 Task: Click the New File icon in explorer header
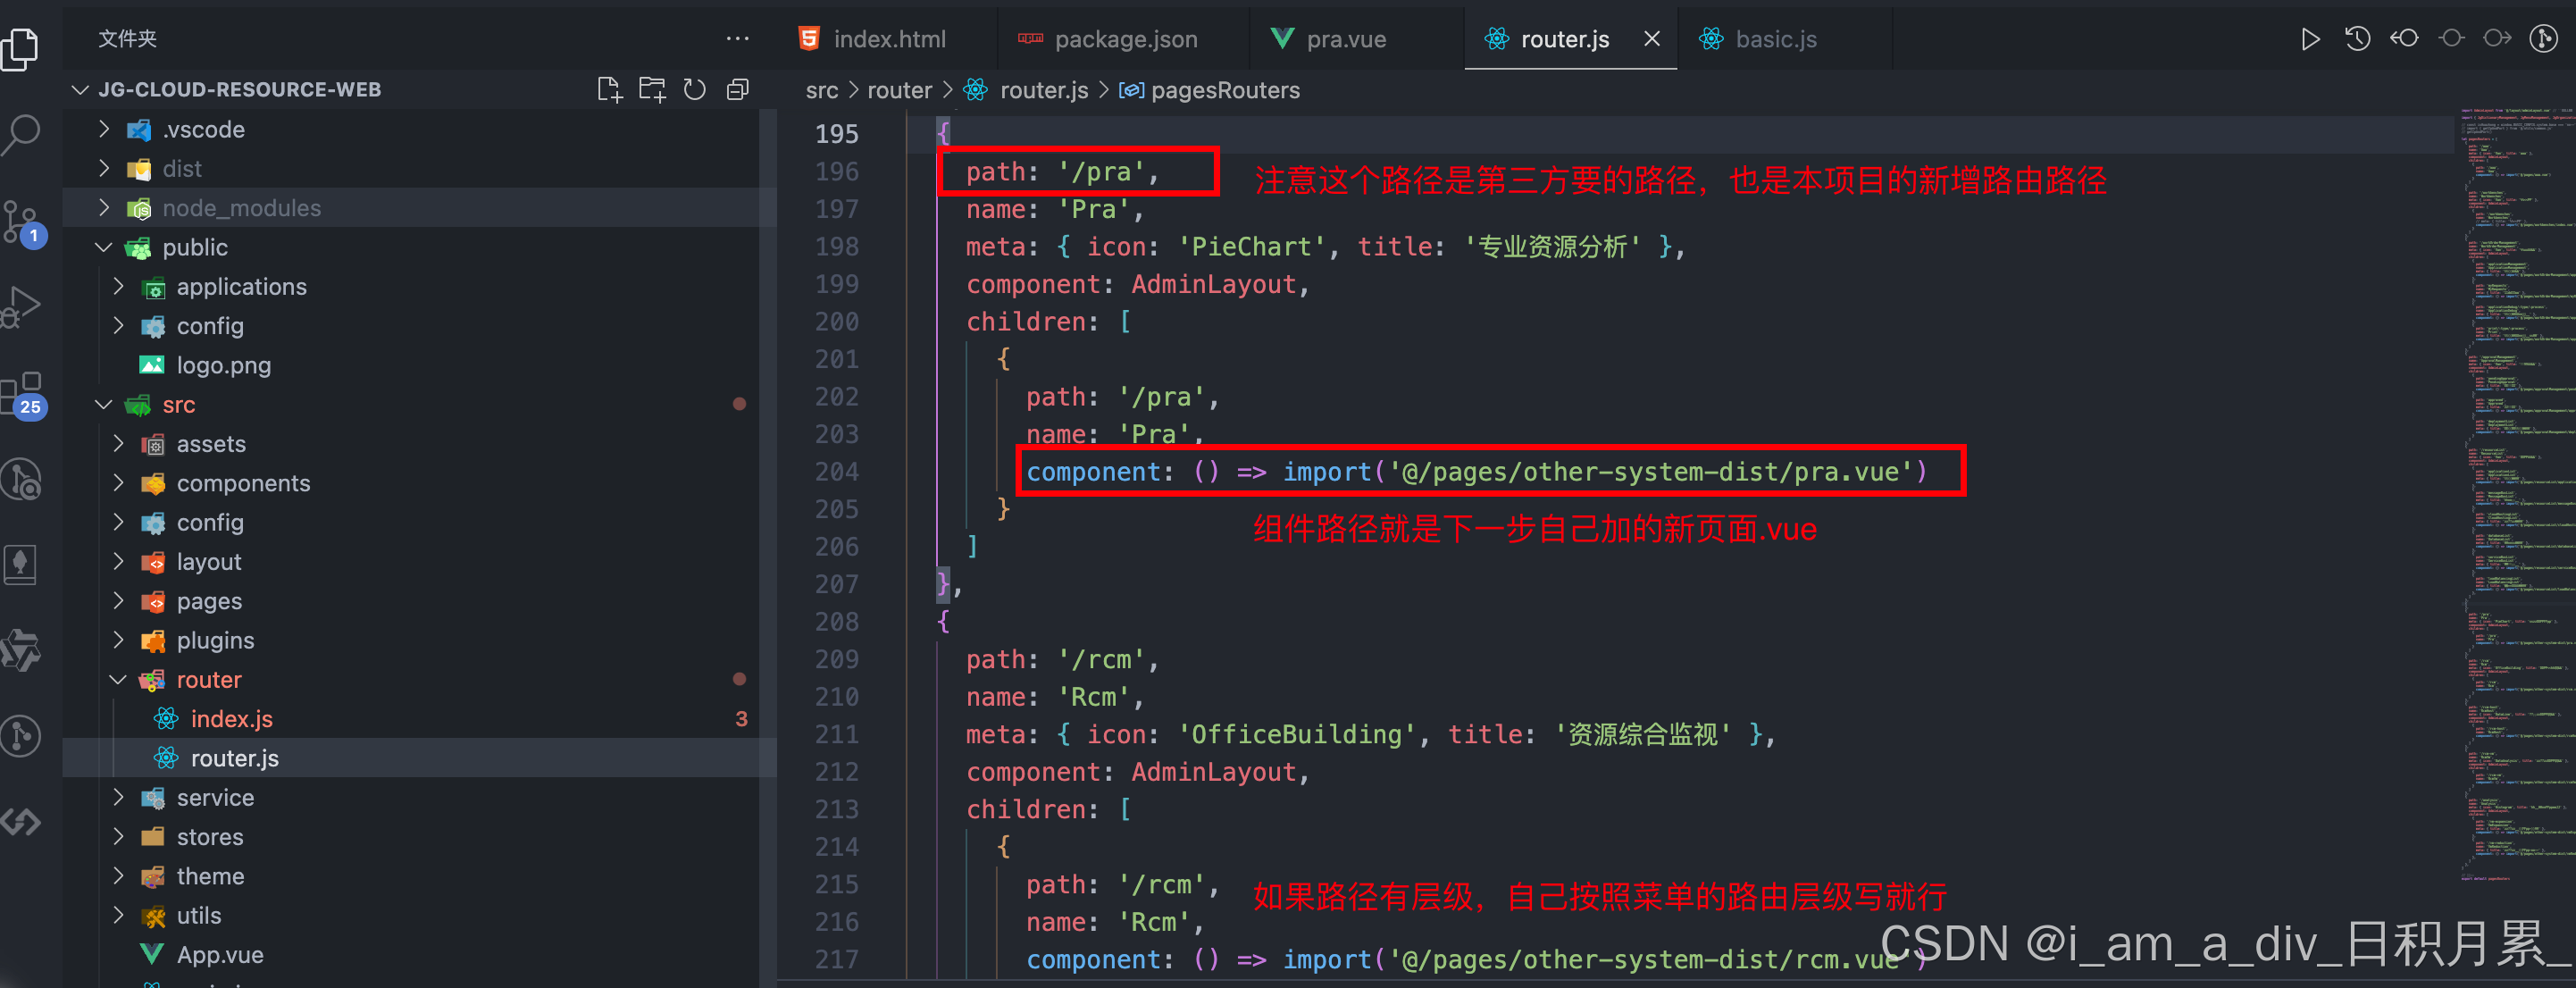coord(609,90)
